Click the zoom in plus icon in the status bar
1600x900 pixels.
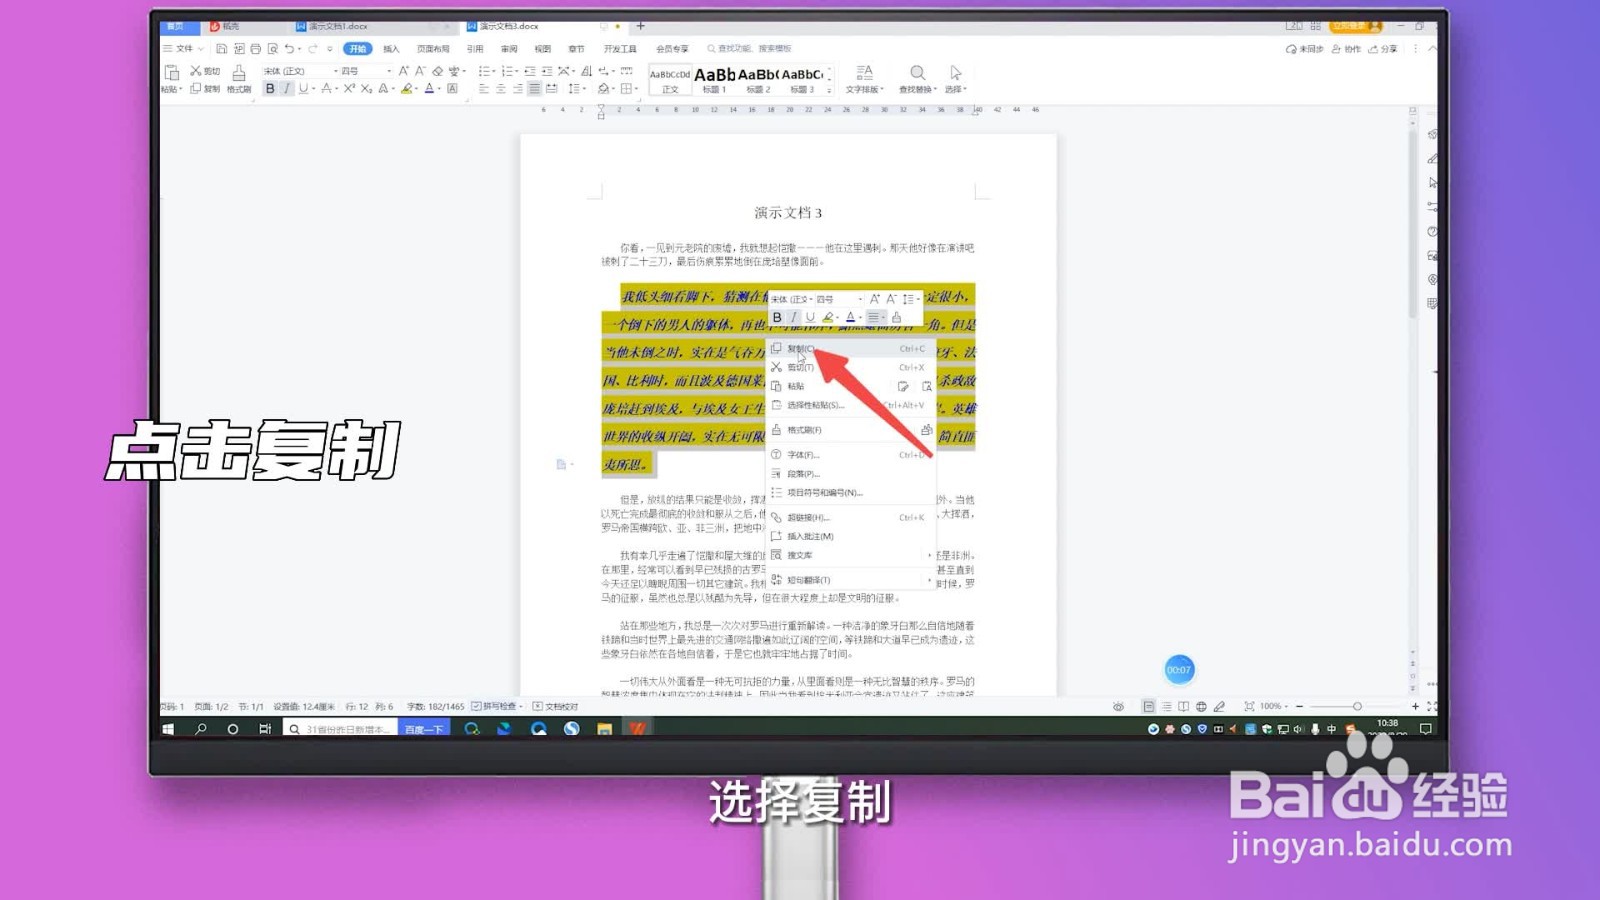1415,706
